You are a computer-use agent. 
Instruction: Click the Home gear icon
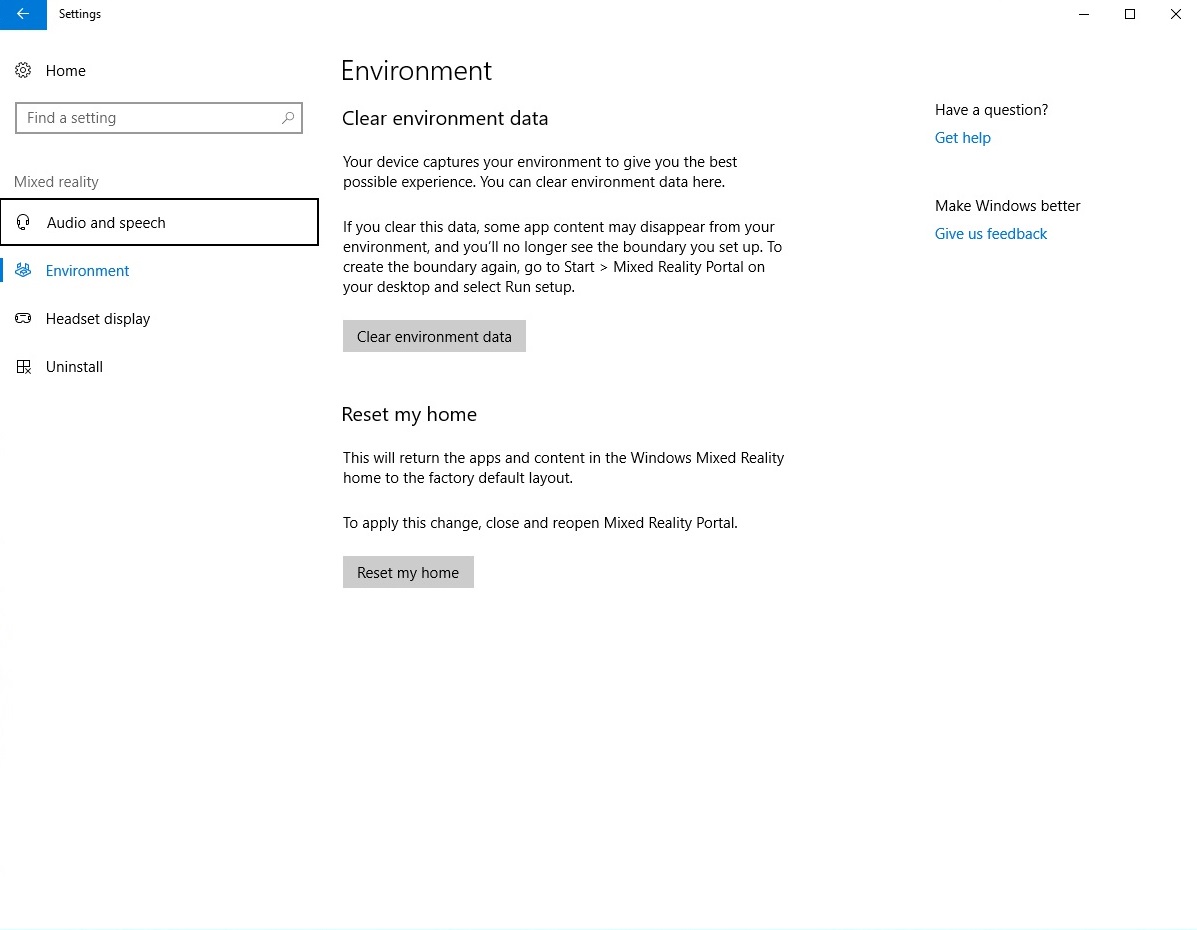tap(23, 71)
